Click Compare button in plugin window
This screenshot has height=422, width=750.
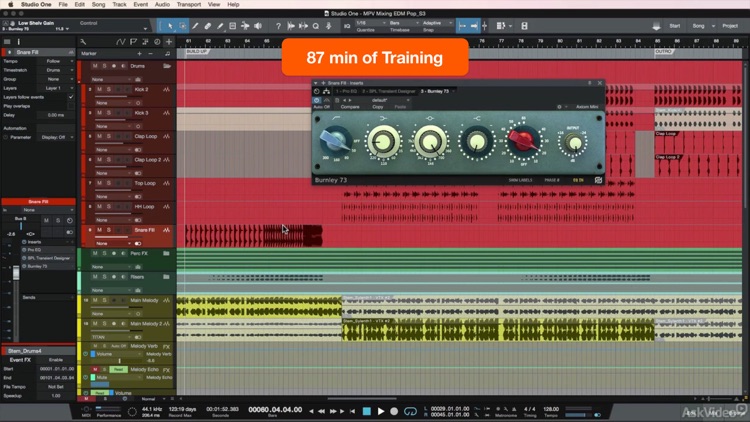(350, 107)
